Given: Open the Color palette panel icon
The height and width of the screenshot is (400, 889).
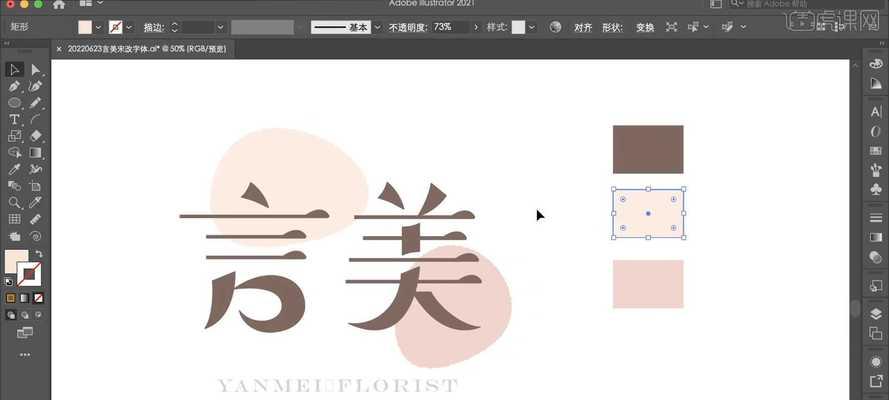Looking at the screenshot, I should 876,63.
